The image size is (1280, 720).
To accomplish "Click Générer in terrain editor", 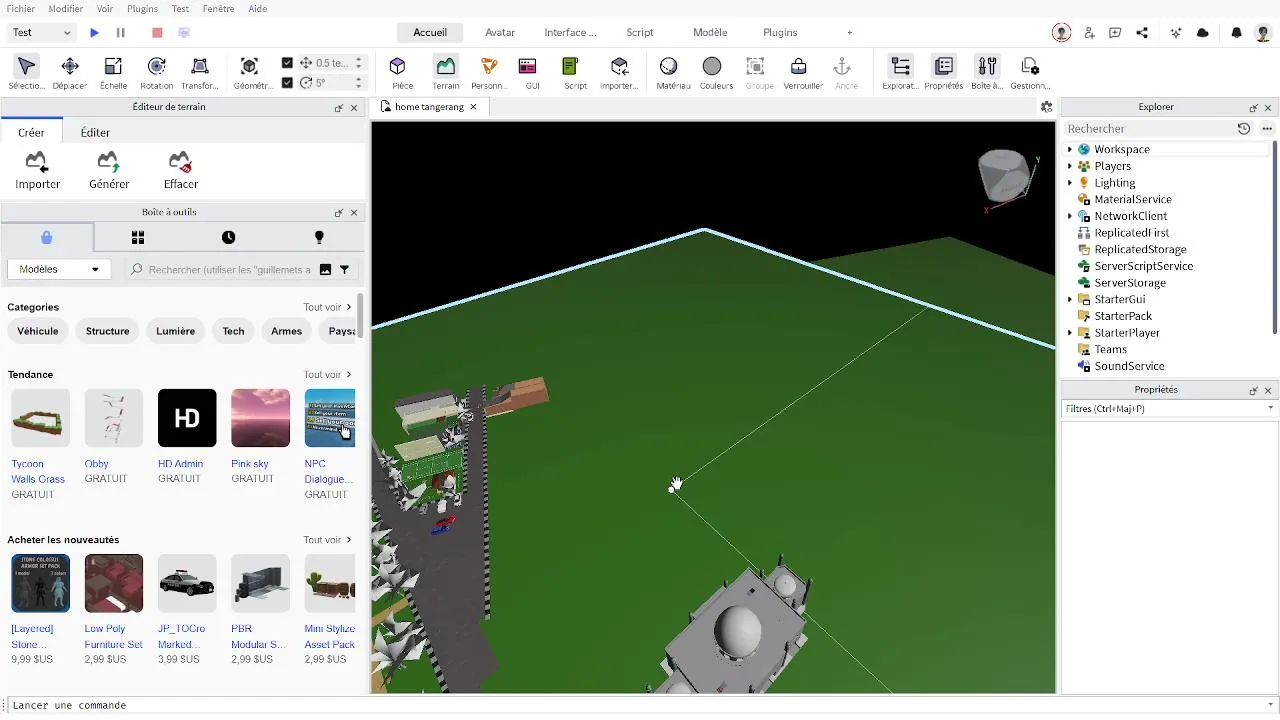I will [x=109, y=170].
